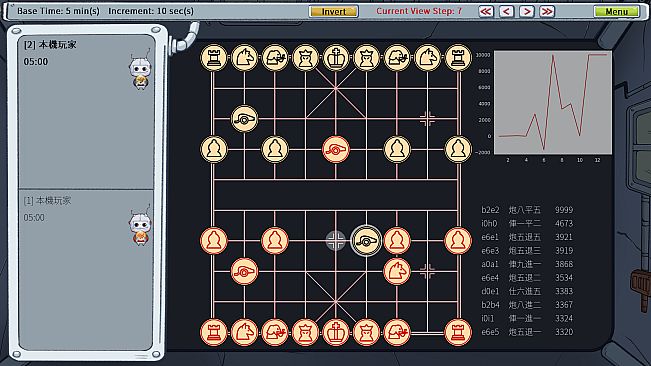This screenshot has height=366, width=651.
Task: Select the red cannon among black pawns
Action: (x=335, y=149)
